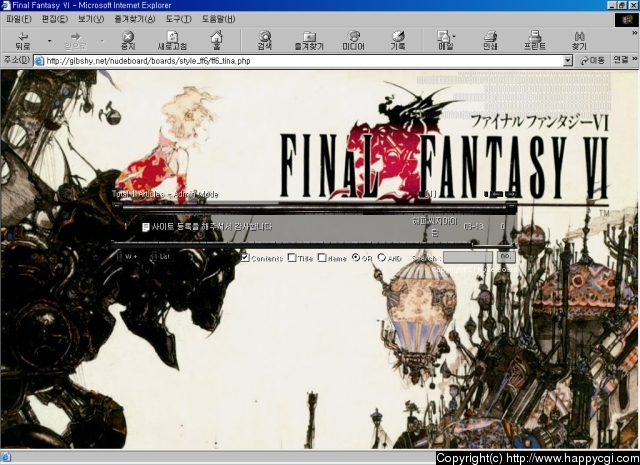Open the 즐겨찾기 favorites toolbar button
Image resolution: width=640 pixels, height=465 pixels.
click(309, 41)
